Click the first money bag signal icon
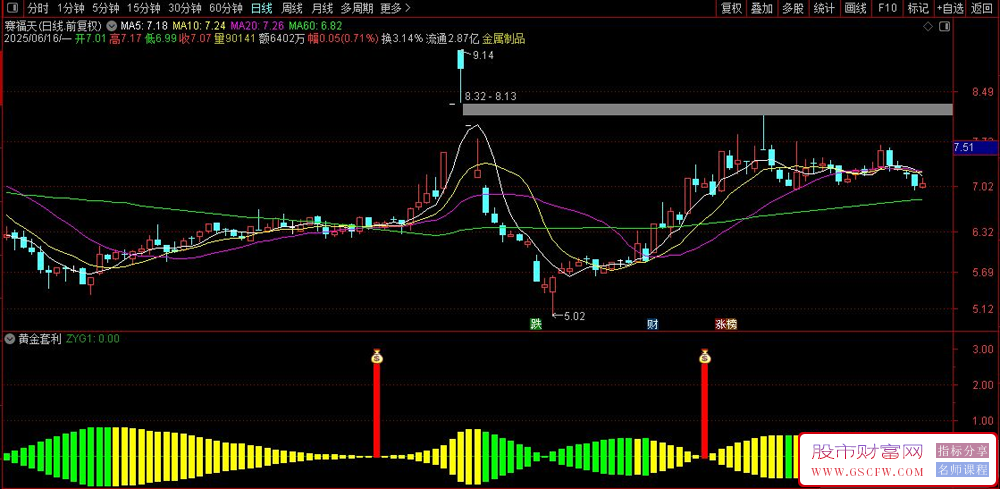Viewport: 1000px width, 489px height. coord(377,356)
